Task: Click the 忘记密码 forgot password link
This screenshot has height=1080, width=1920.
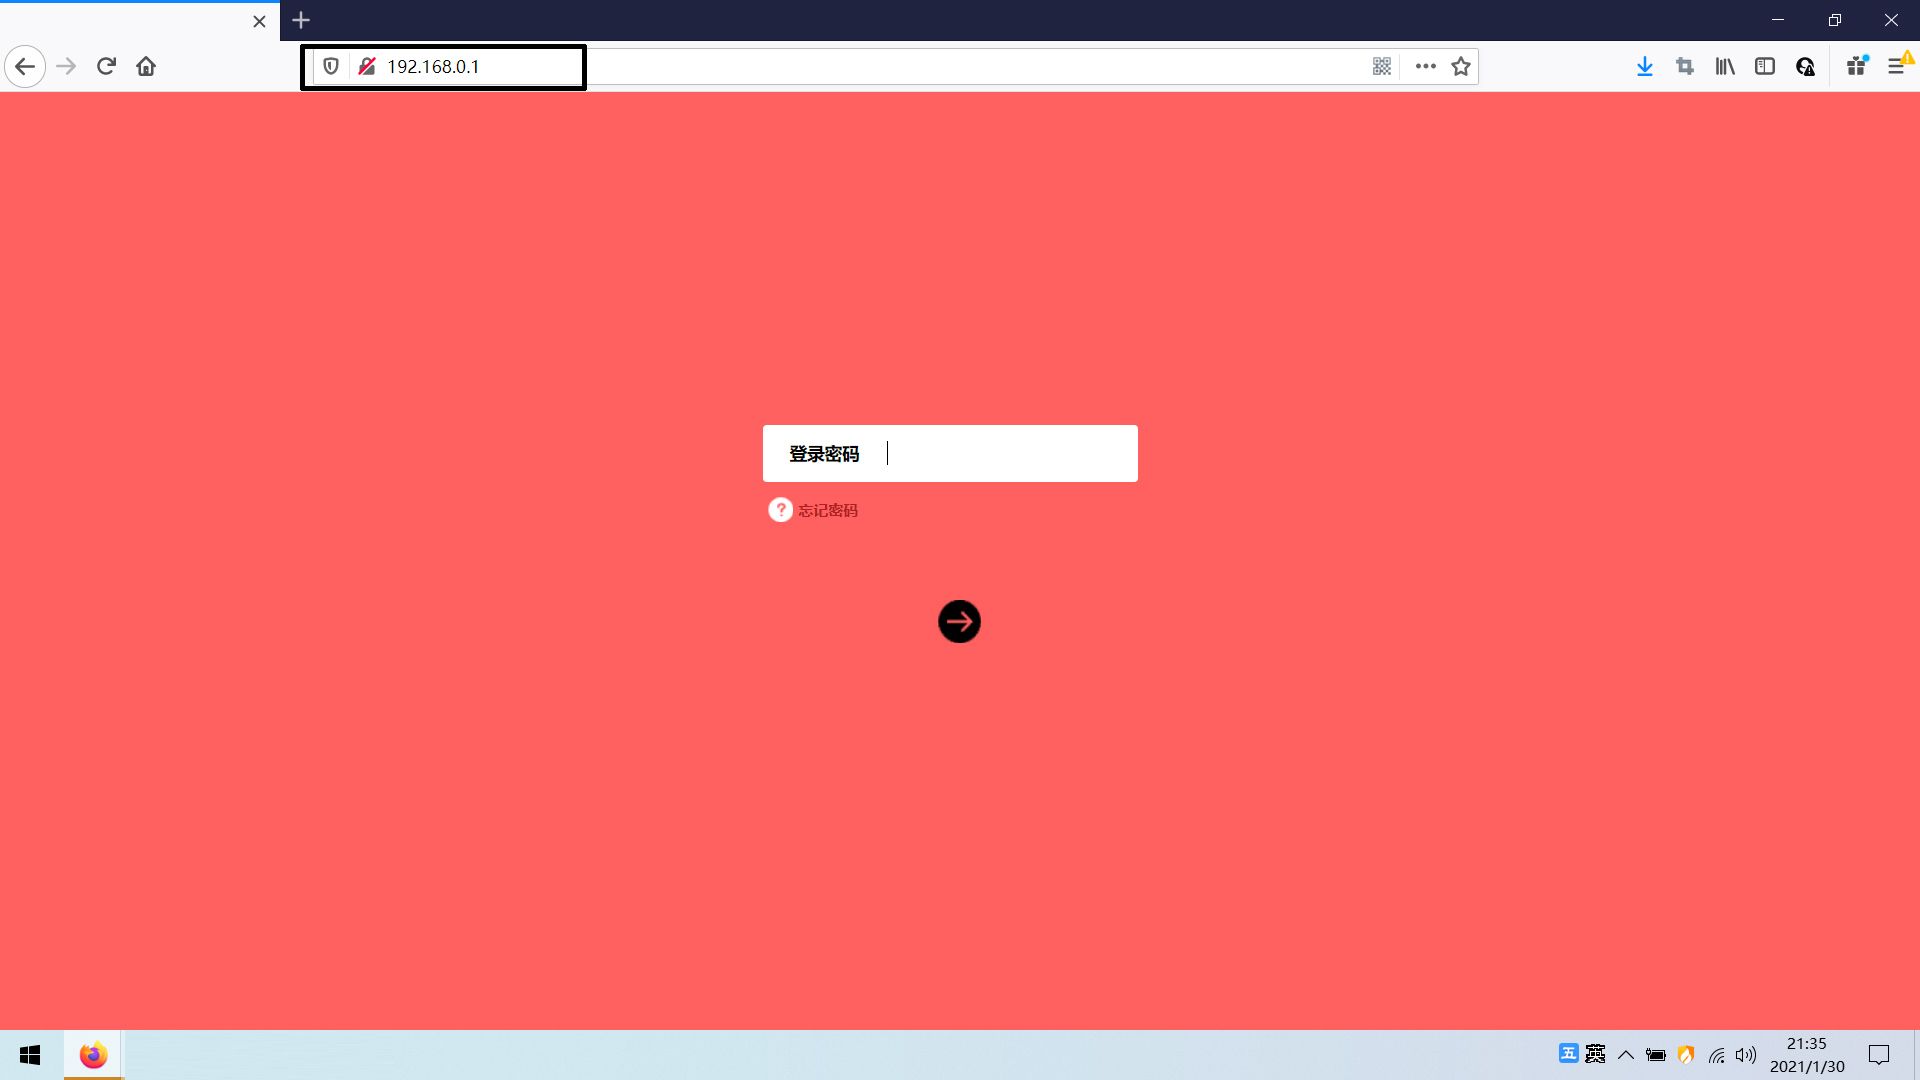Action: click(x=827, y=510)
